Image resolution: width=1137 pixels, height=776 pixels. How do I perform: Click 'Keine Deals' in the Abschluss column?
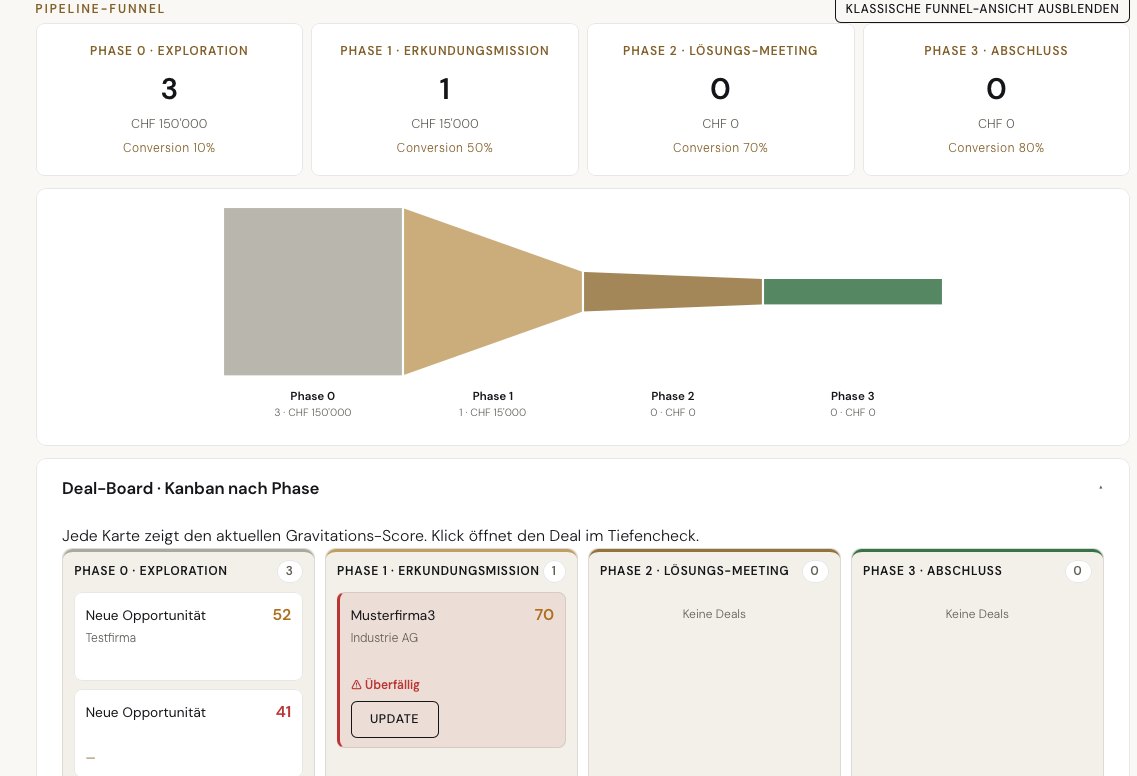pos(977,614)
